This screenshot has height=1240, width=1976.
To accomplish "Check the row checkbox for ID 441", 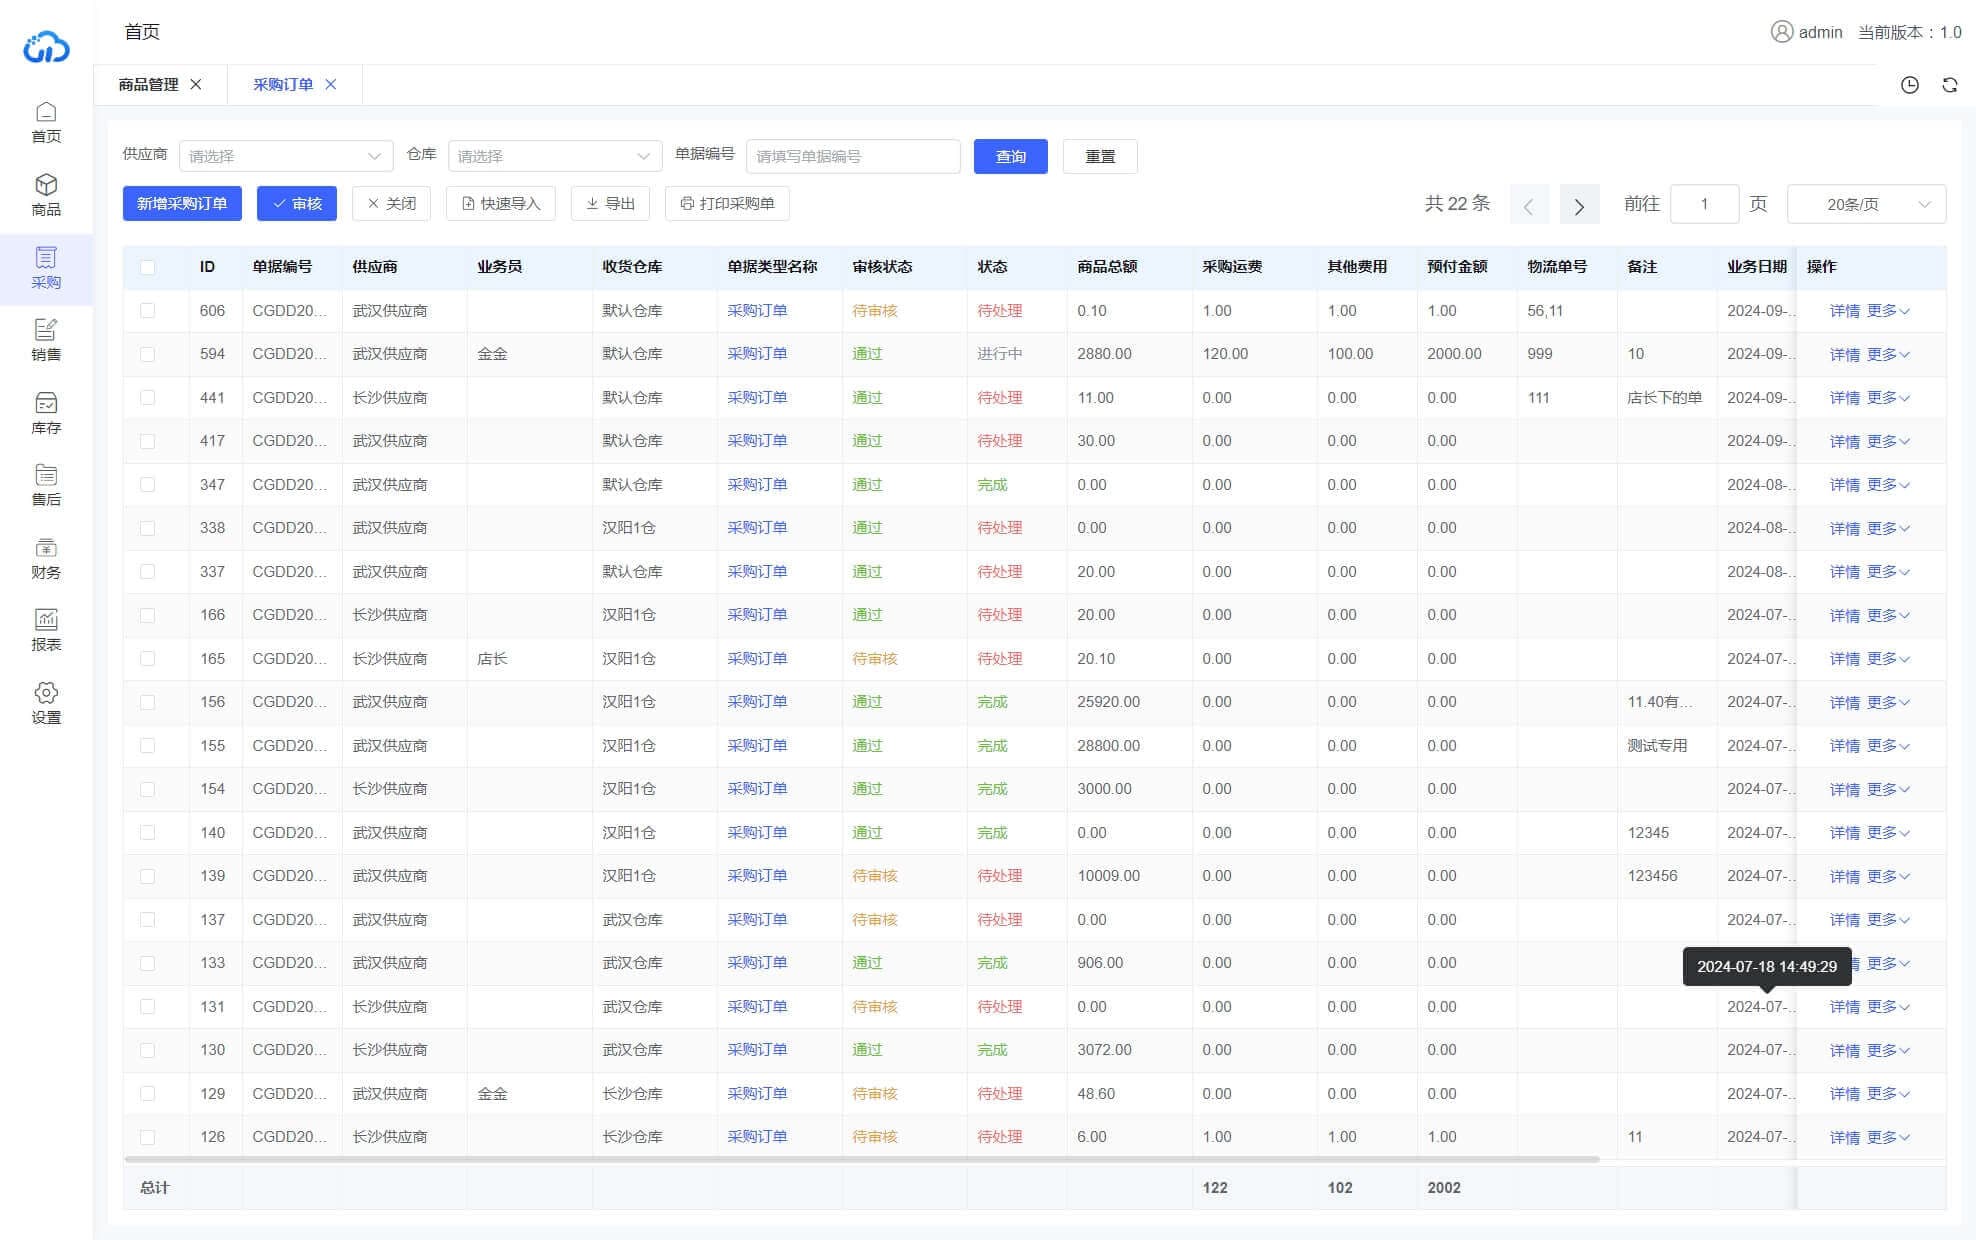I will 148,398.
